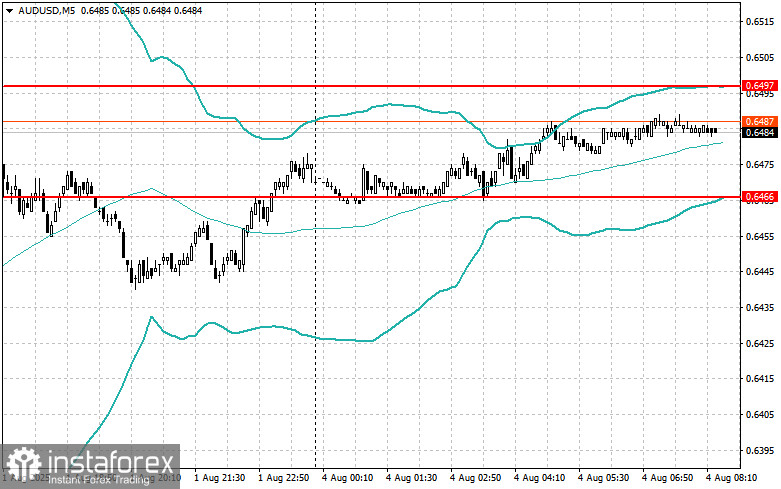The image size is (781, 489).
Task: Click the 0.6455 price axis label
Action: [760, 236]
